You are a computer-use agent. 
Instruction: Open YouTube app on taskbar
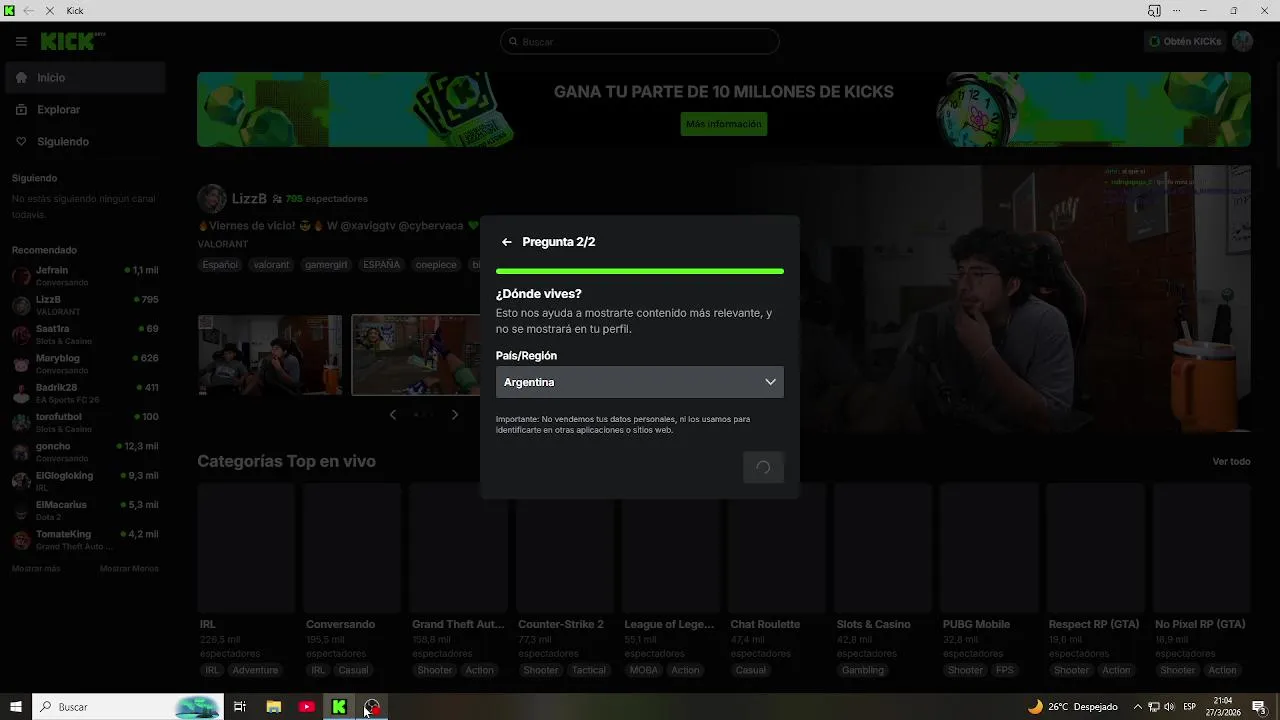307,706
